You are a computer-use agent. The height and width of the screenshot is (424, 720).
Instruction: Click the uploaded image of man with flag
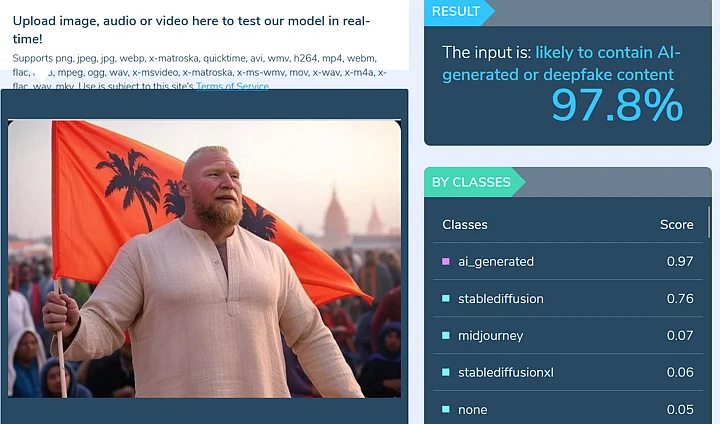point(204,259)
